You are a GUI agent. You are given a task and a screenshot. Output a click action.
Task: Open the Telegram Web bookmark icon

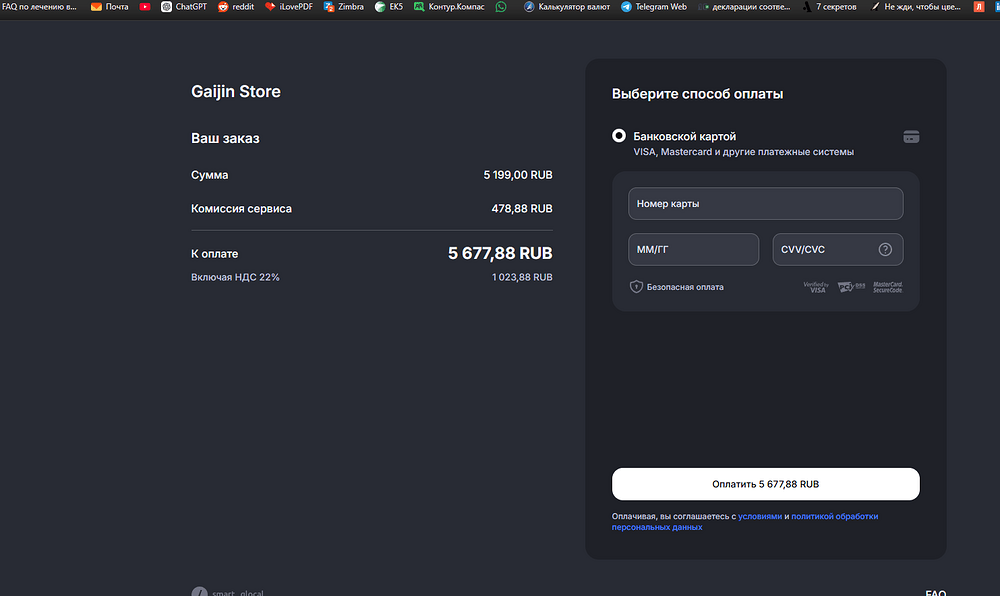[626, 7]
